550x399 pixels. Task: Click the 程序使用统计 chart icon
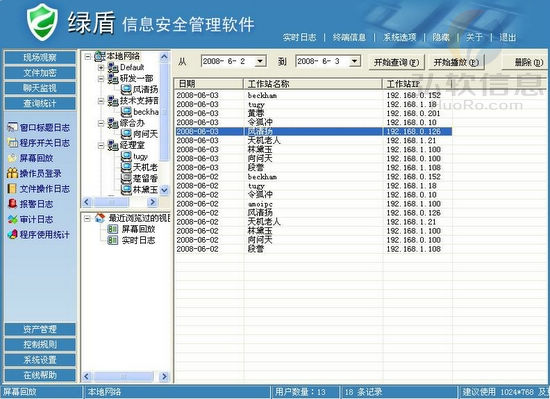(x=12, y=234)
